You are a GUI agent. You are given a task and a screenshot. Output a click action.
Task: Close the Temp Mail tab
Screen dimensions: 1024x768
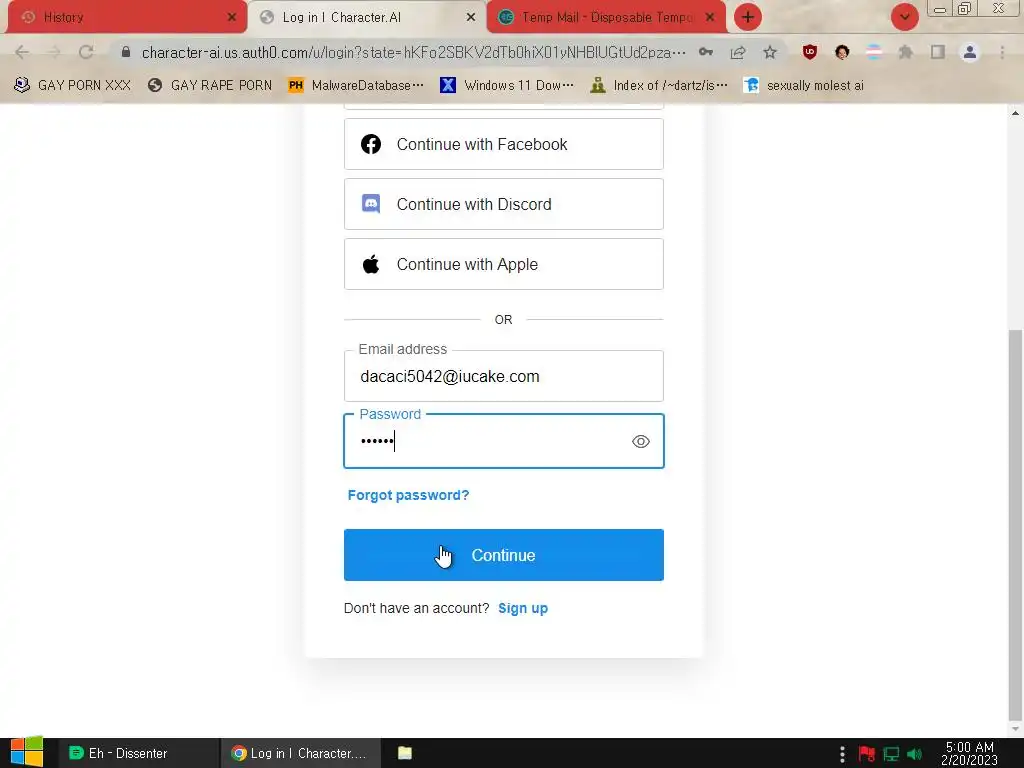click(710, 18)
